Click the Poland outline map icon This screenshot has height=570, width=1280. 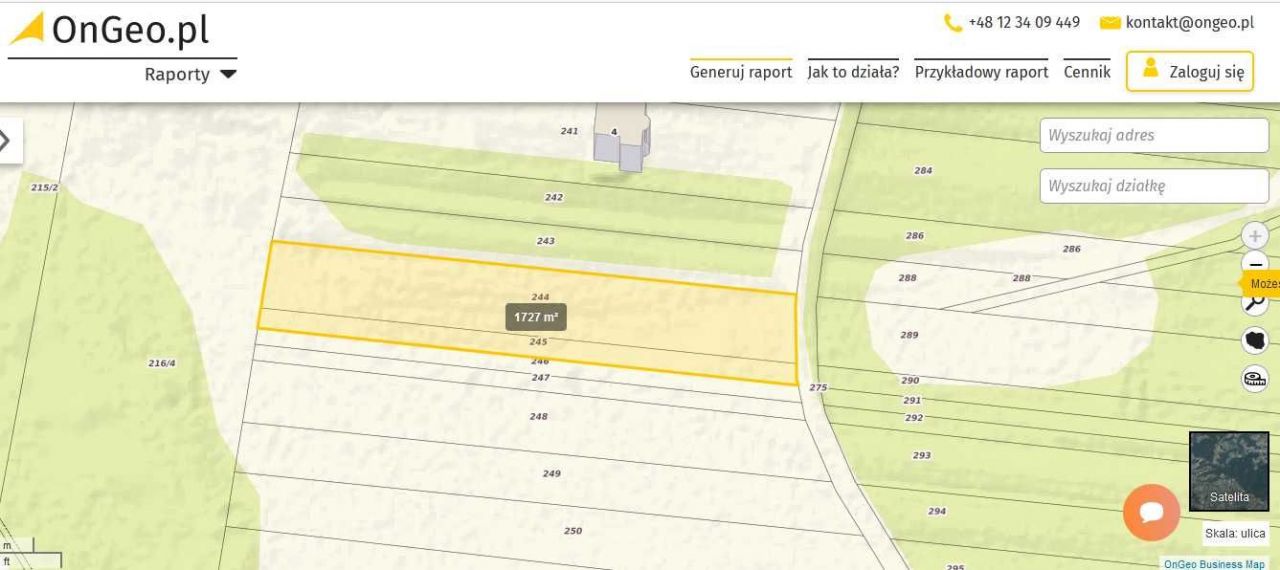pos(1255,341)
